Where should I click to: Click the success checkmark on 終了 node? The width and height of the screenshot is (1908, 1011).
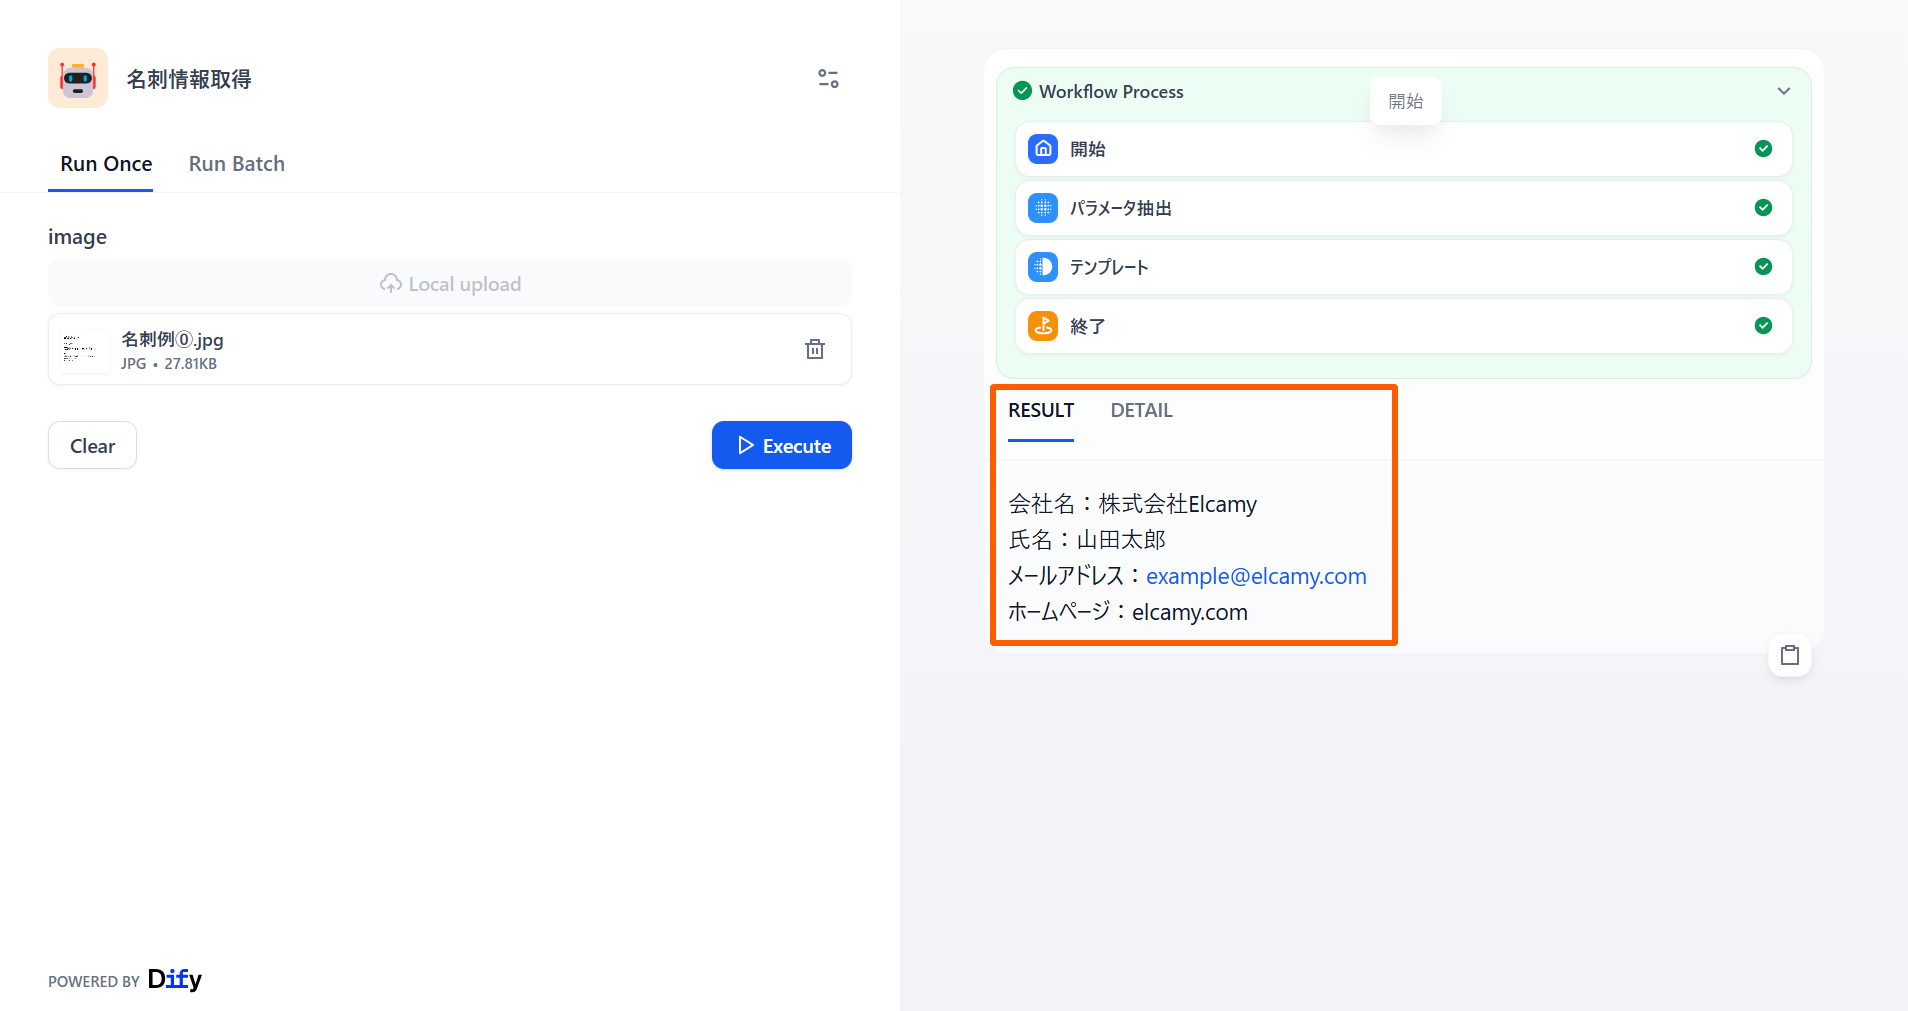1764,325
